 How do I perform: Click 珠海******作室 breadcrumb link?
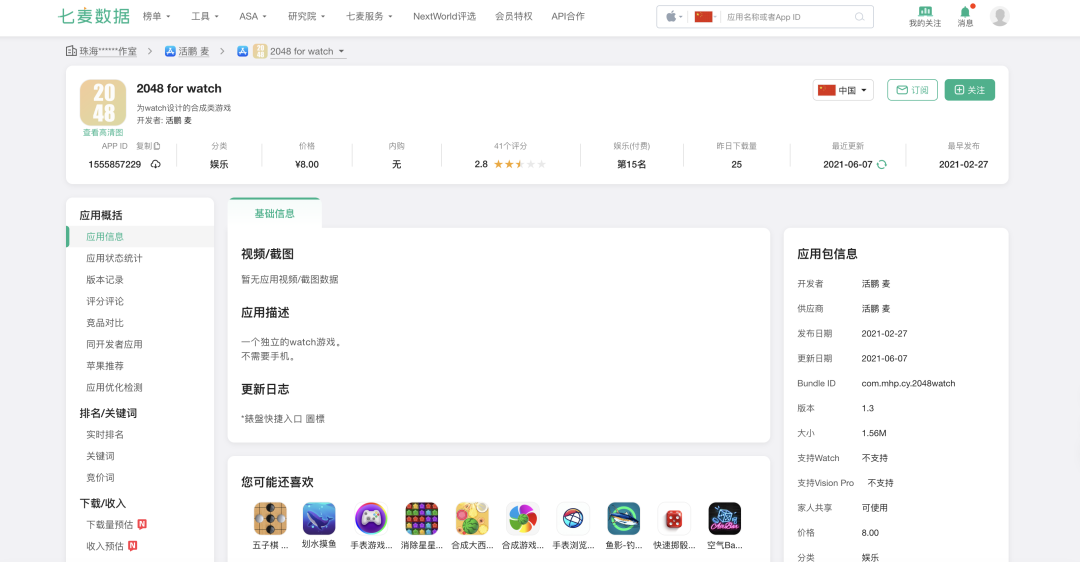[x=107, y=51]
